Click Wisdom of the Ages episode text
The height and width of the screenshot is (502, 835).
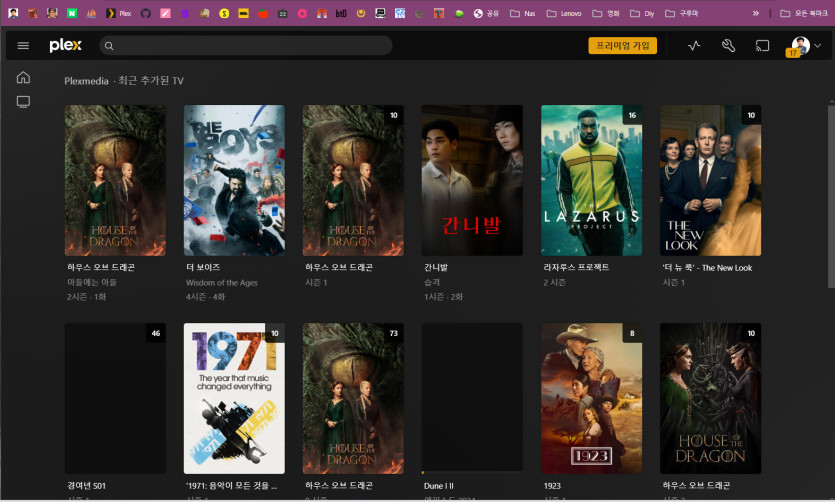[x=222, y=283]
